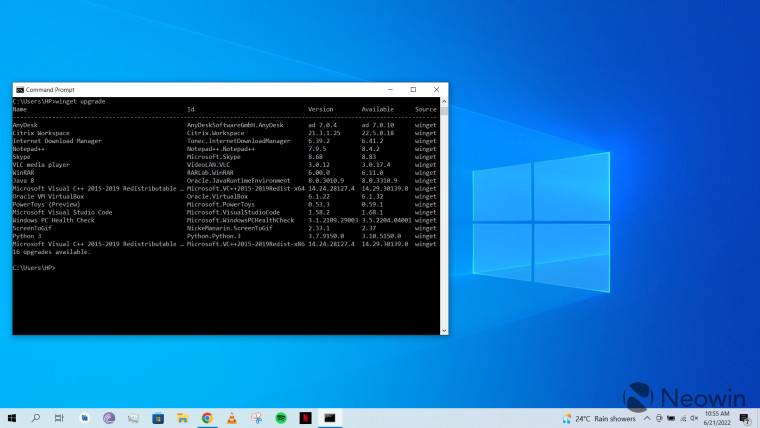Click the Command Prompt scrollbar up arrow
This screenshot has width=760, height=428.
coord(443,100)
